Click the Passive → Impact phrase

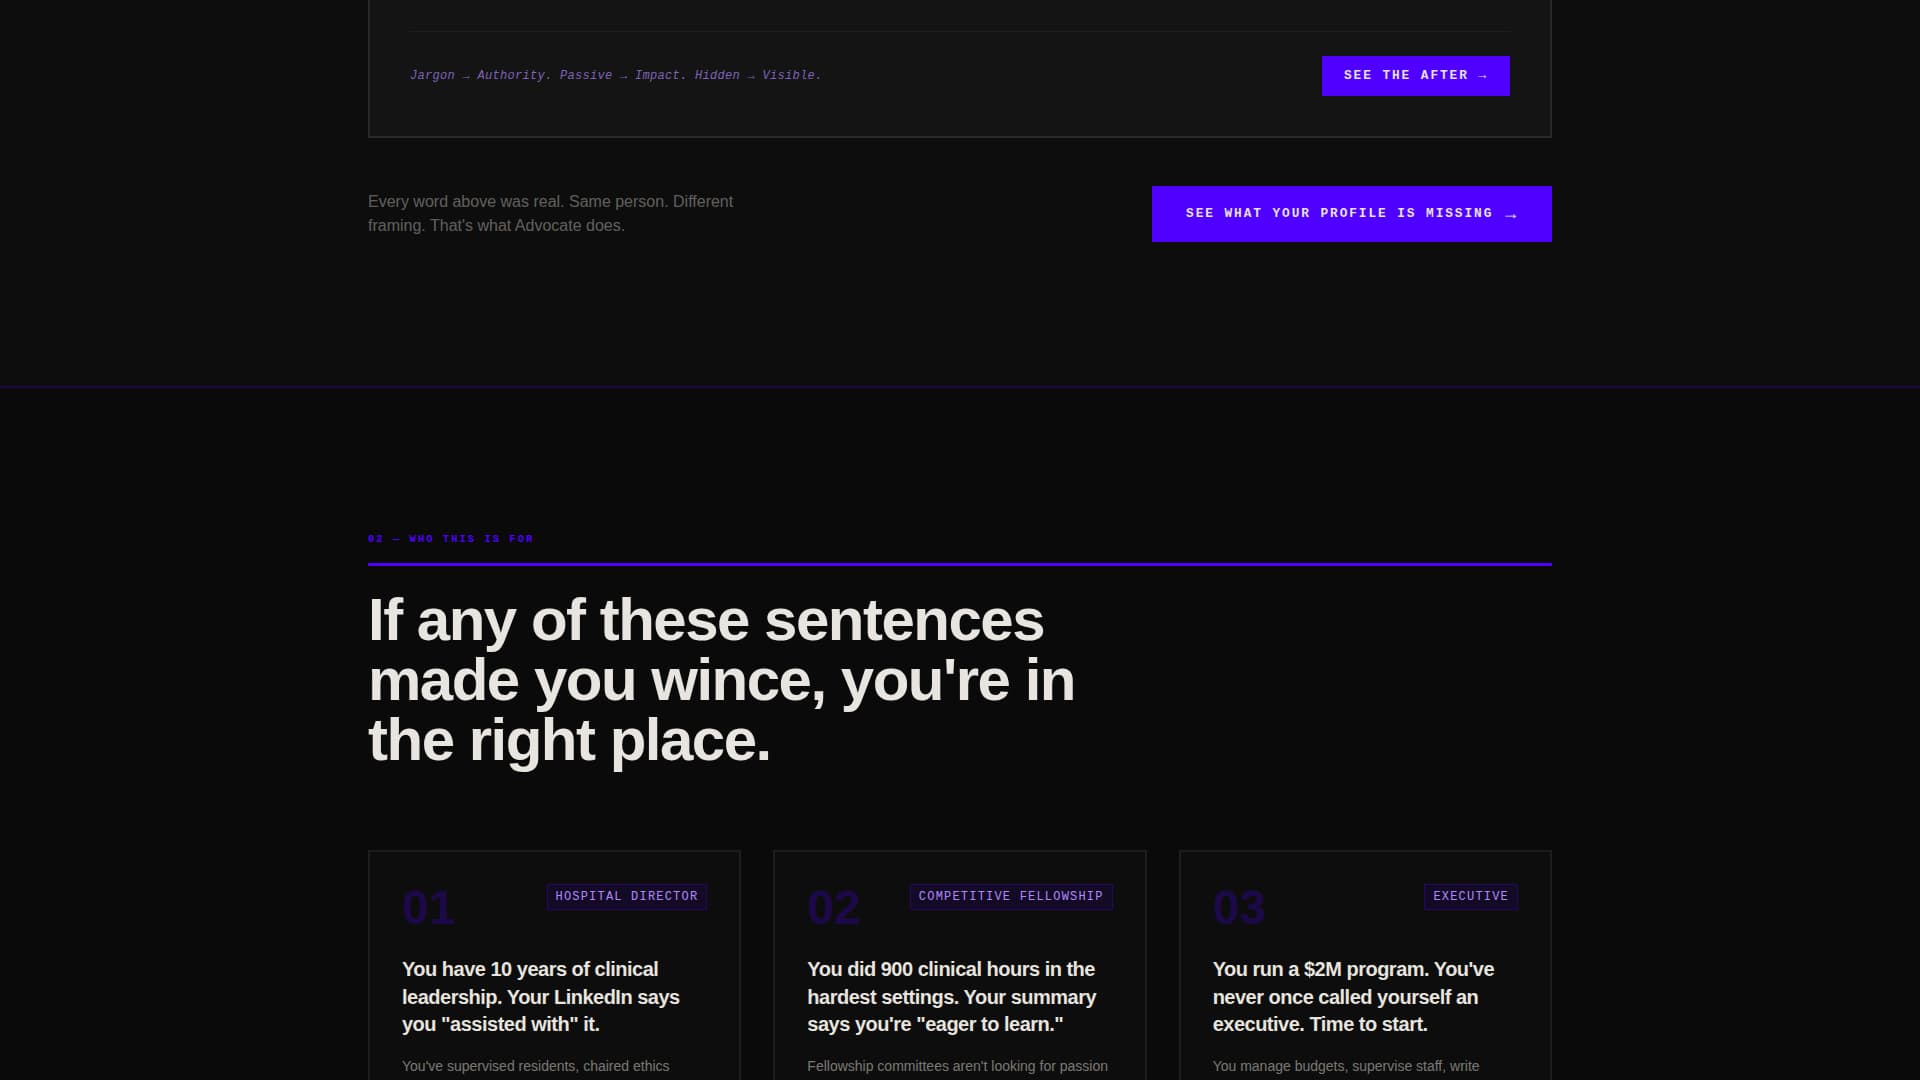click(620, 75)
